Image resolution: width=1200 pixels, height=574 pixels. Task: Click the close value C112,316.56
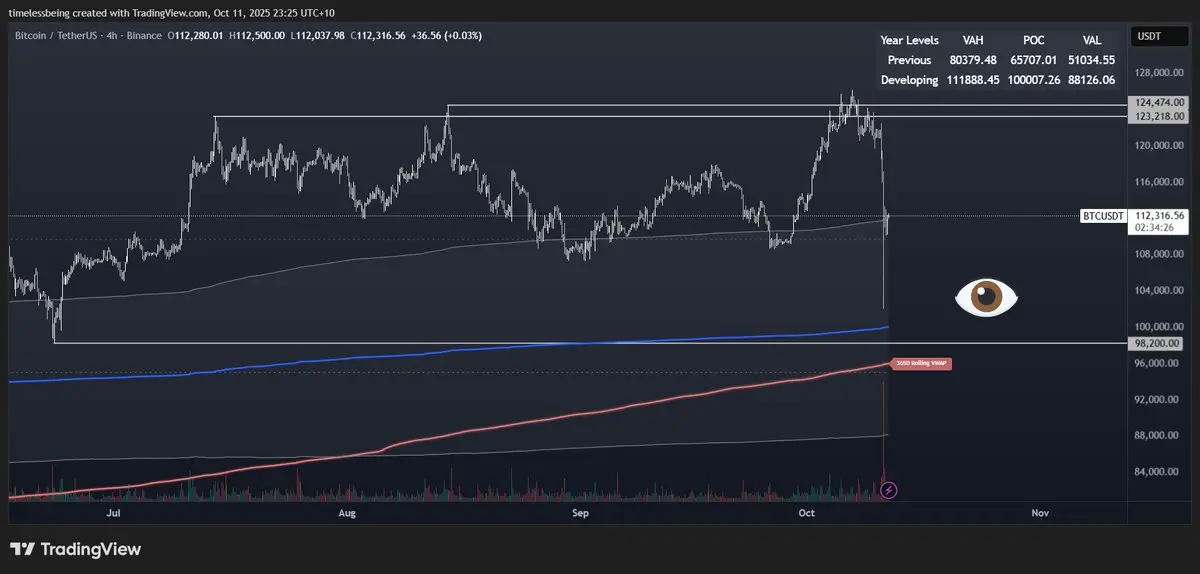(x=378, y=35)
